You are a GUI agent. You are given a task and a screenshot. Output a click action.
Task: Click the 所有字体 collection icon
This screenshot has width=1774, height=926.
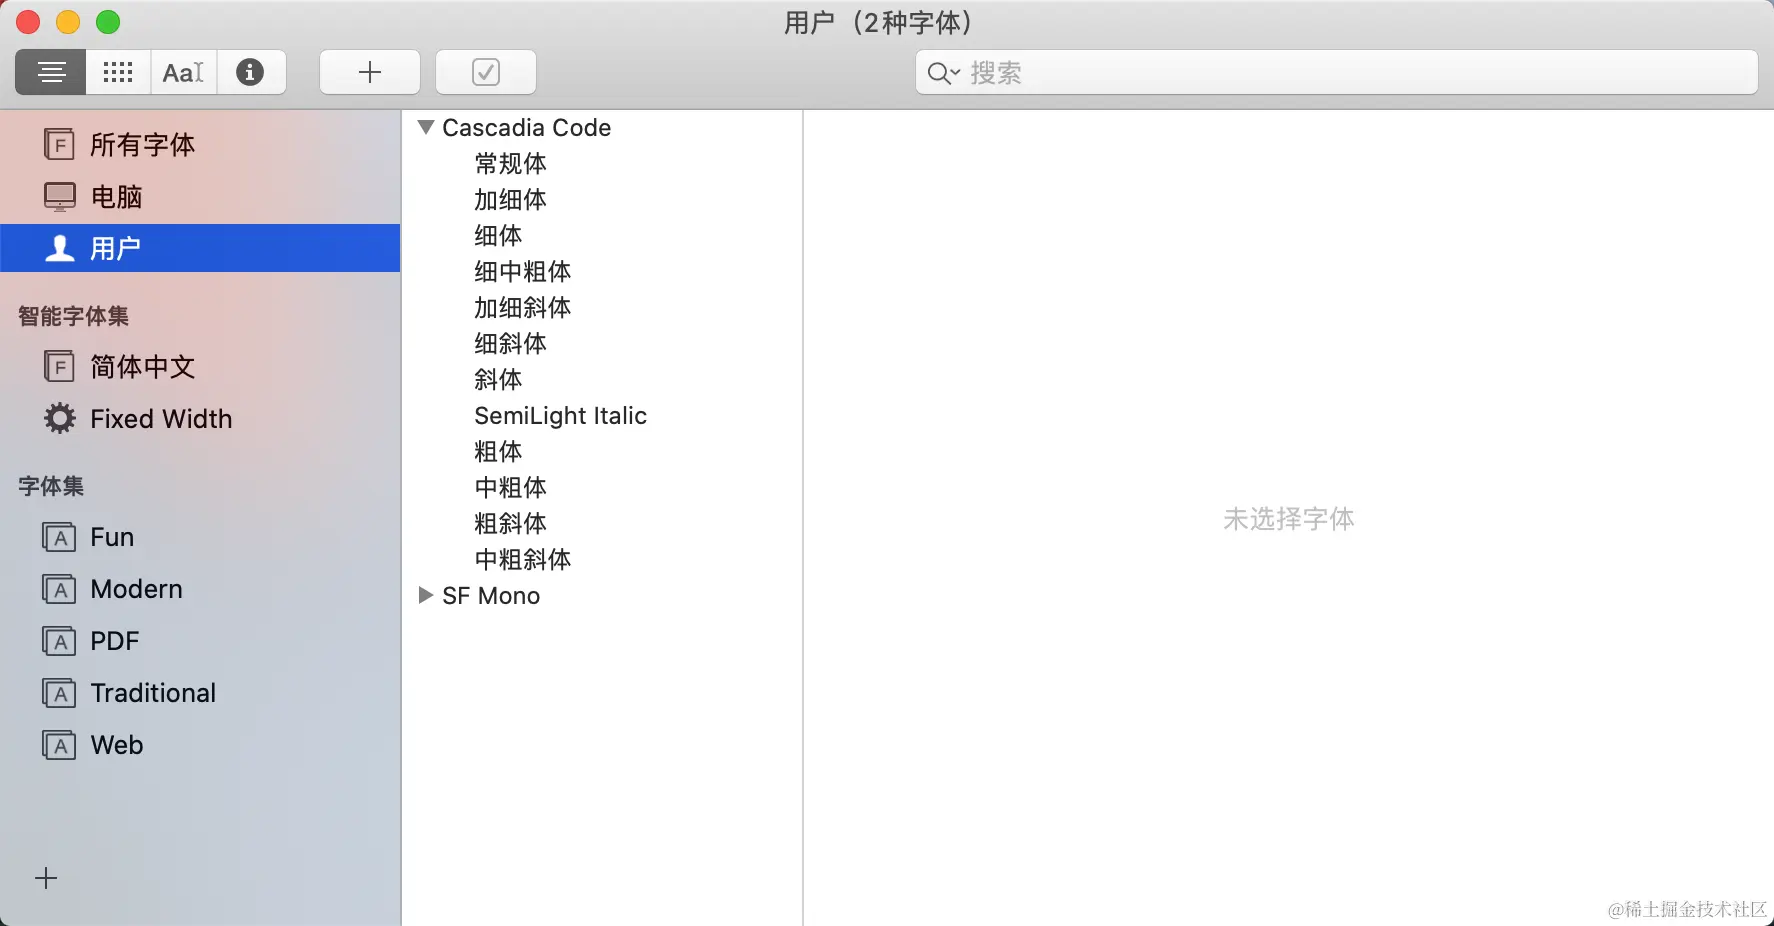[x=59, y=144]
